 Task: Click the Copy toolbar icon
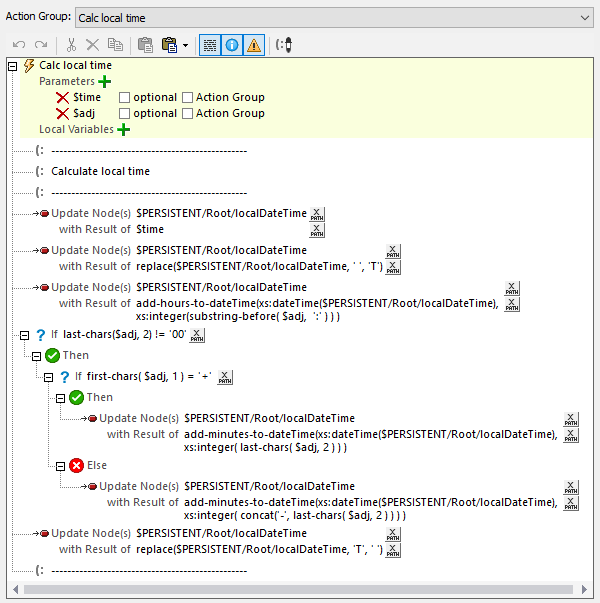(115, 45)
